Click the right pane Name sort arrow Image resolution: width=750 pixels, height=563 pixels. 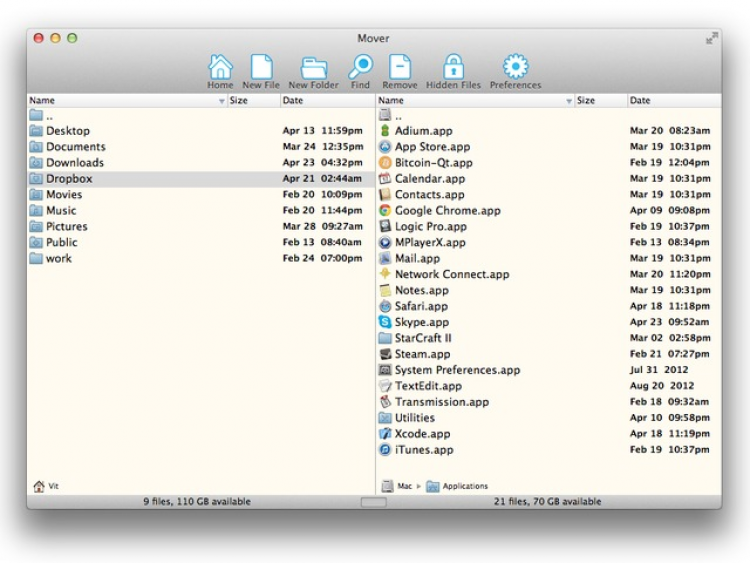pos(569,101)
